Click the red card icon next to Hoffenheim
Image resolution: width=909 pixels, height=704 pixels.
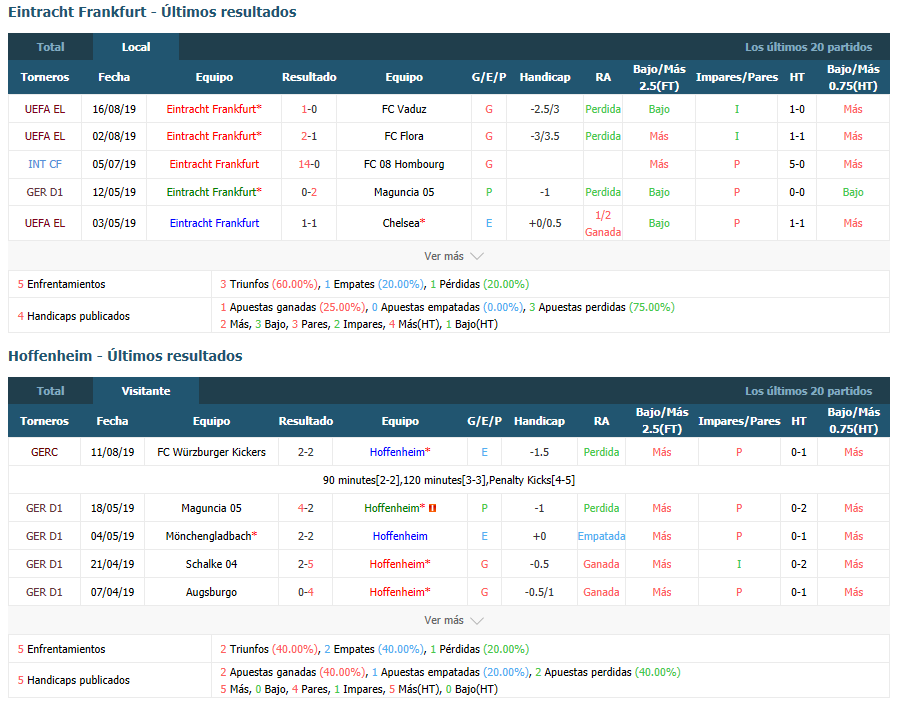click(x=432, y=508)
